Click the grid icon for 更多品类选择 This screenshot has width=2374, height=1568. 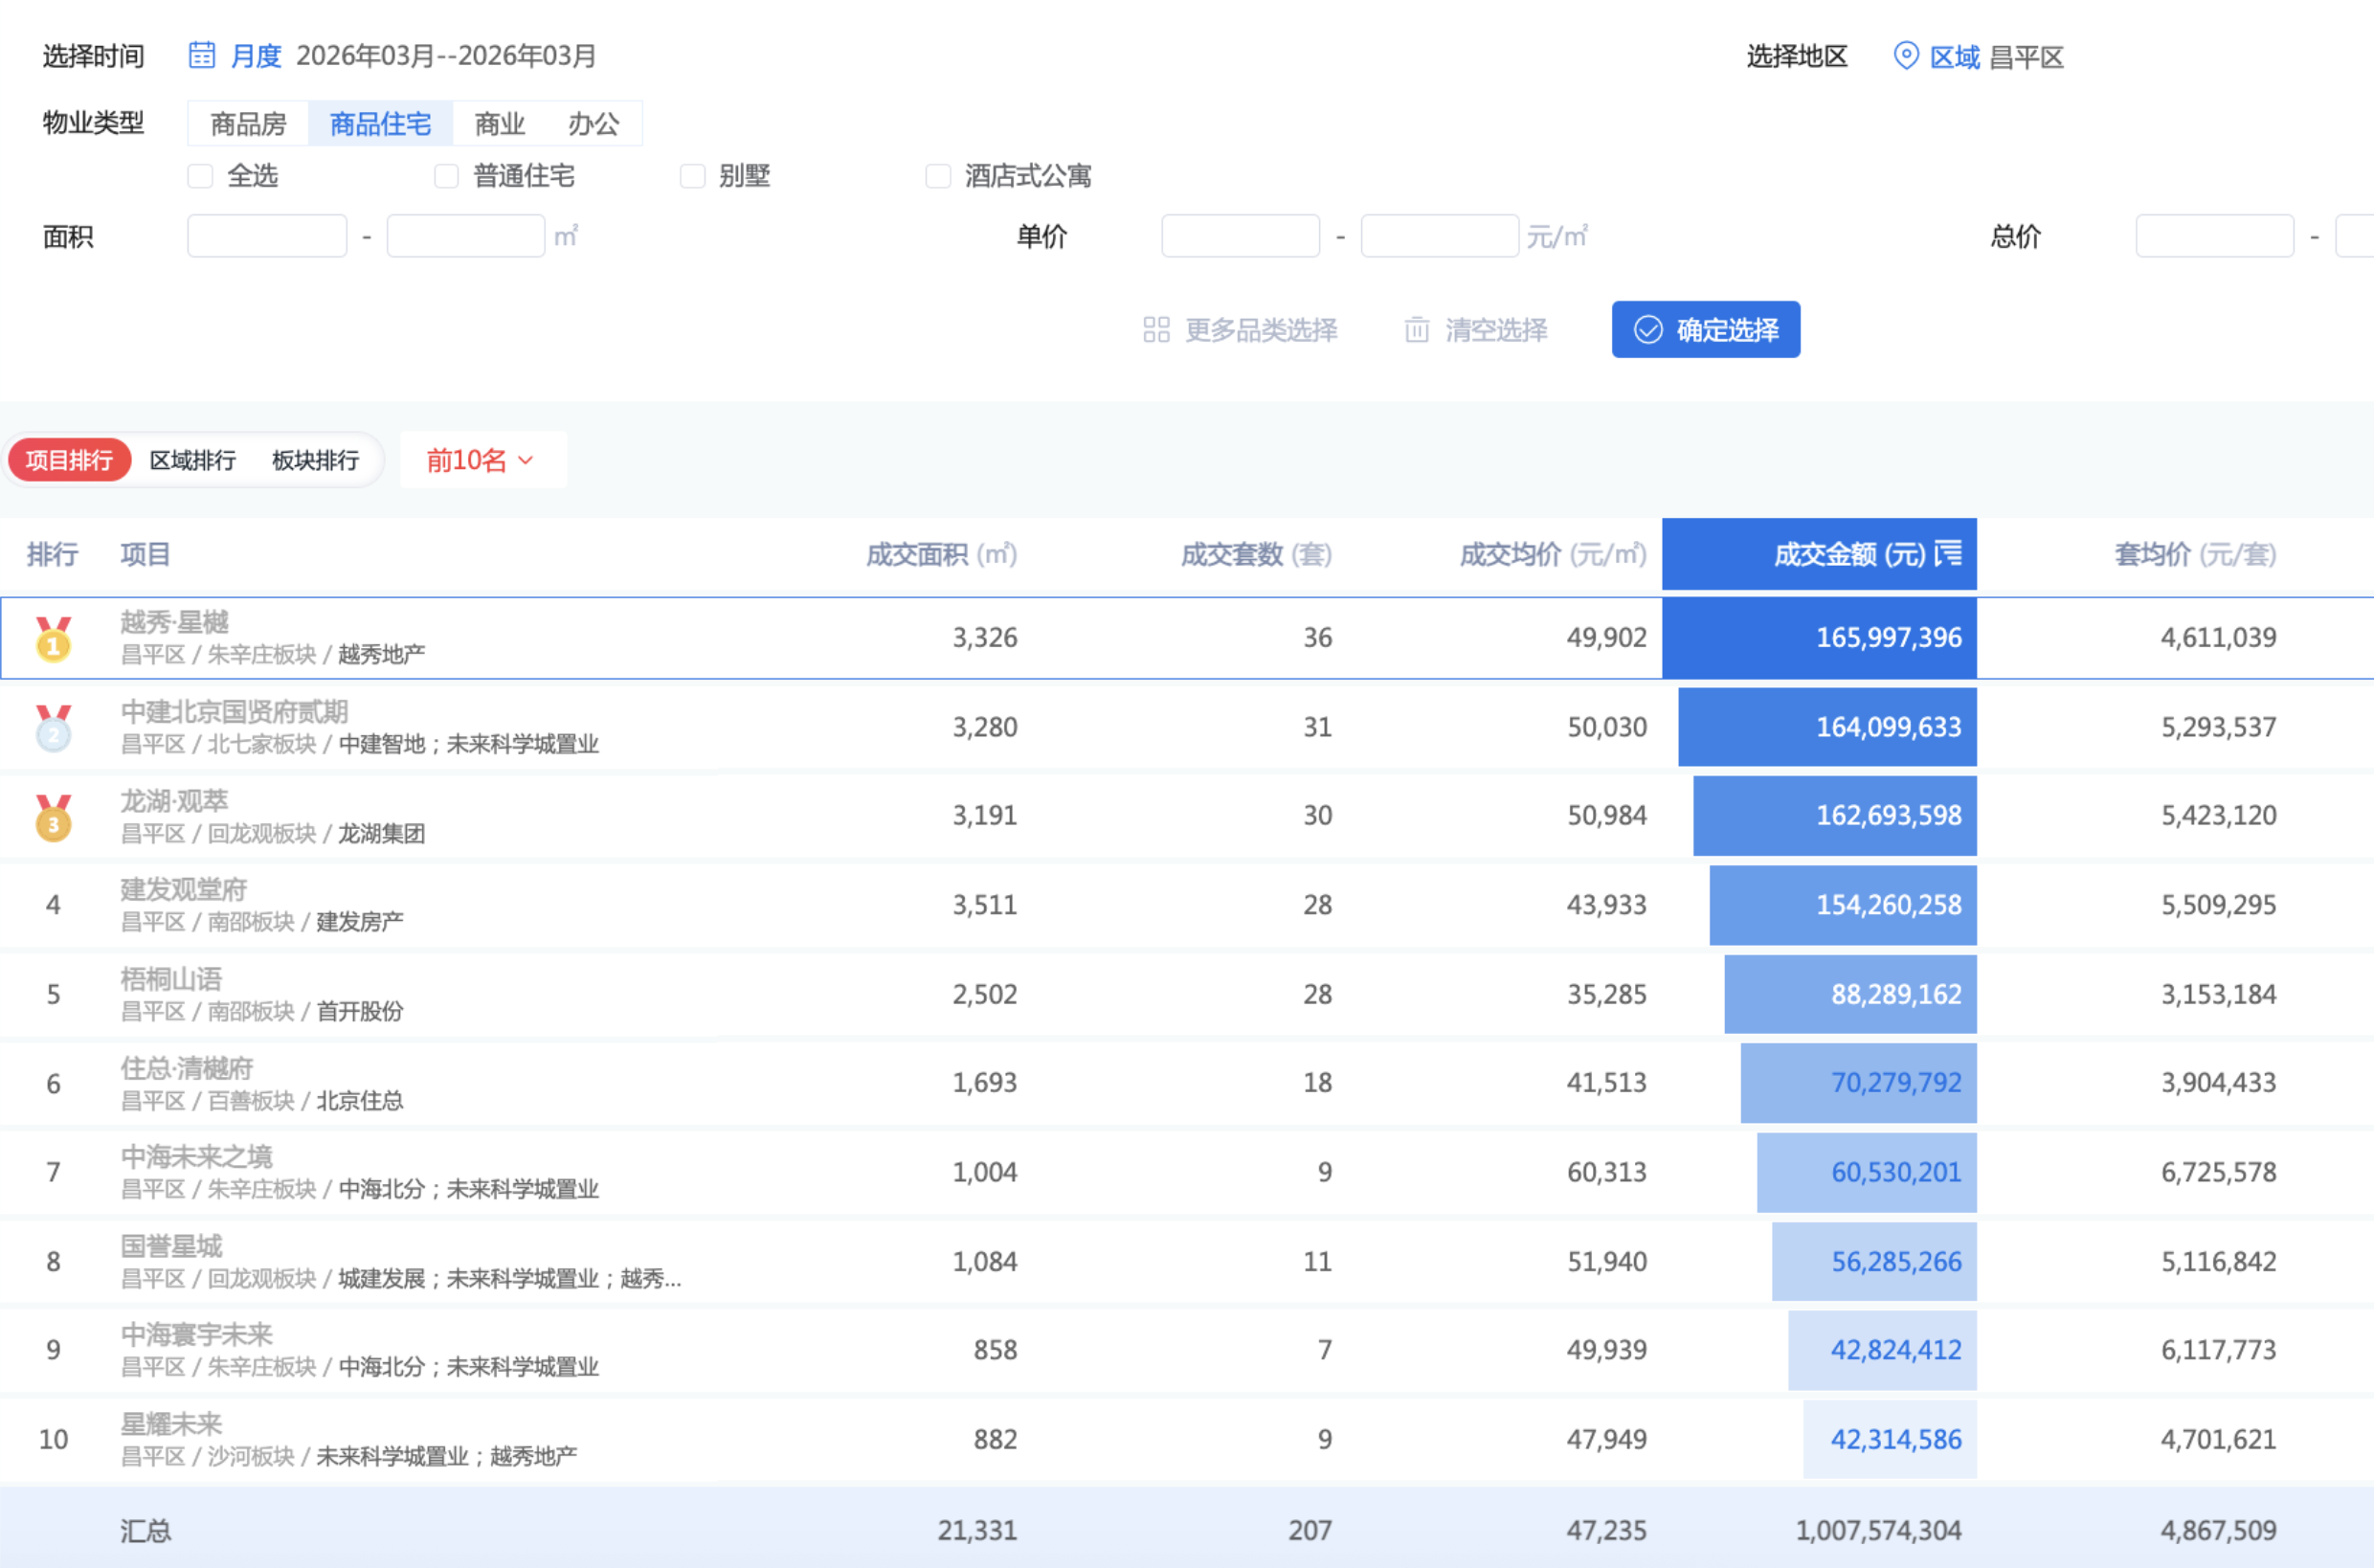click(1156, 330)
